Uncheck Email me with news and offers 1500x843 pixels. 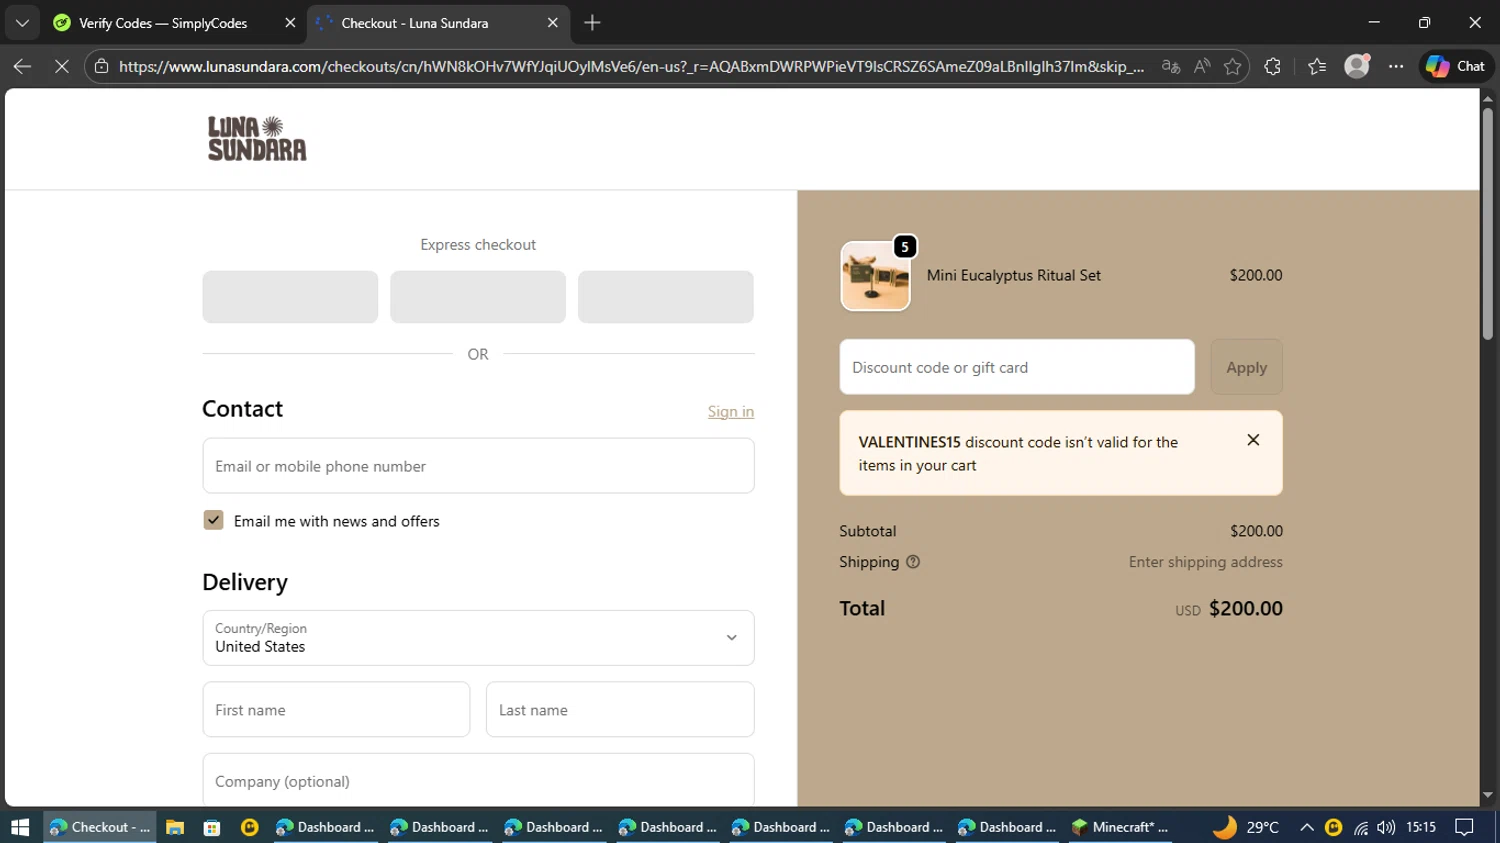point(213,520)
